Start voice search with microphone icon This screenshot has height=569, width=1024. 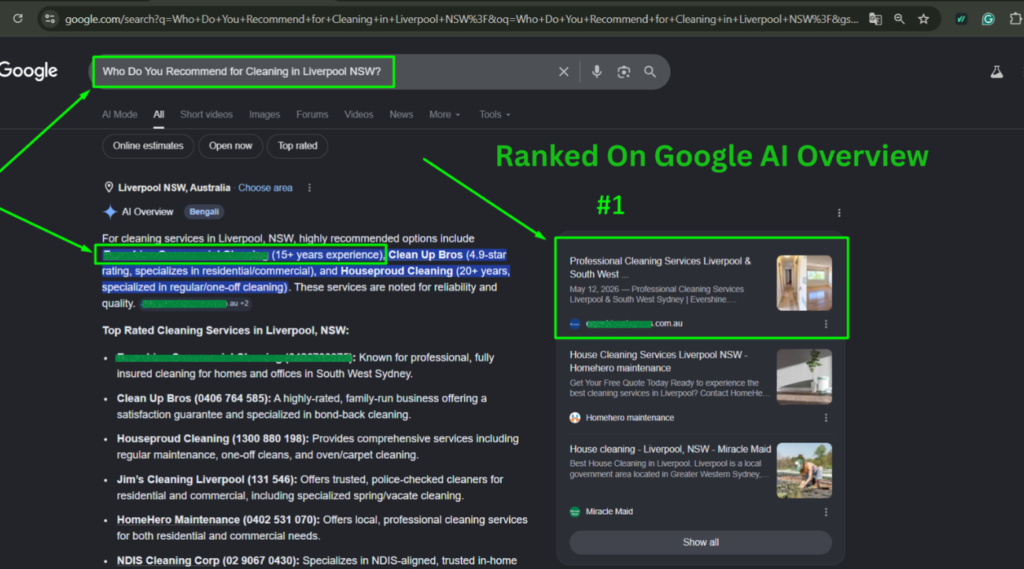pyautogui.click(x=596, y=71)
